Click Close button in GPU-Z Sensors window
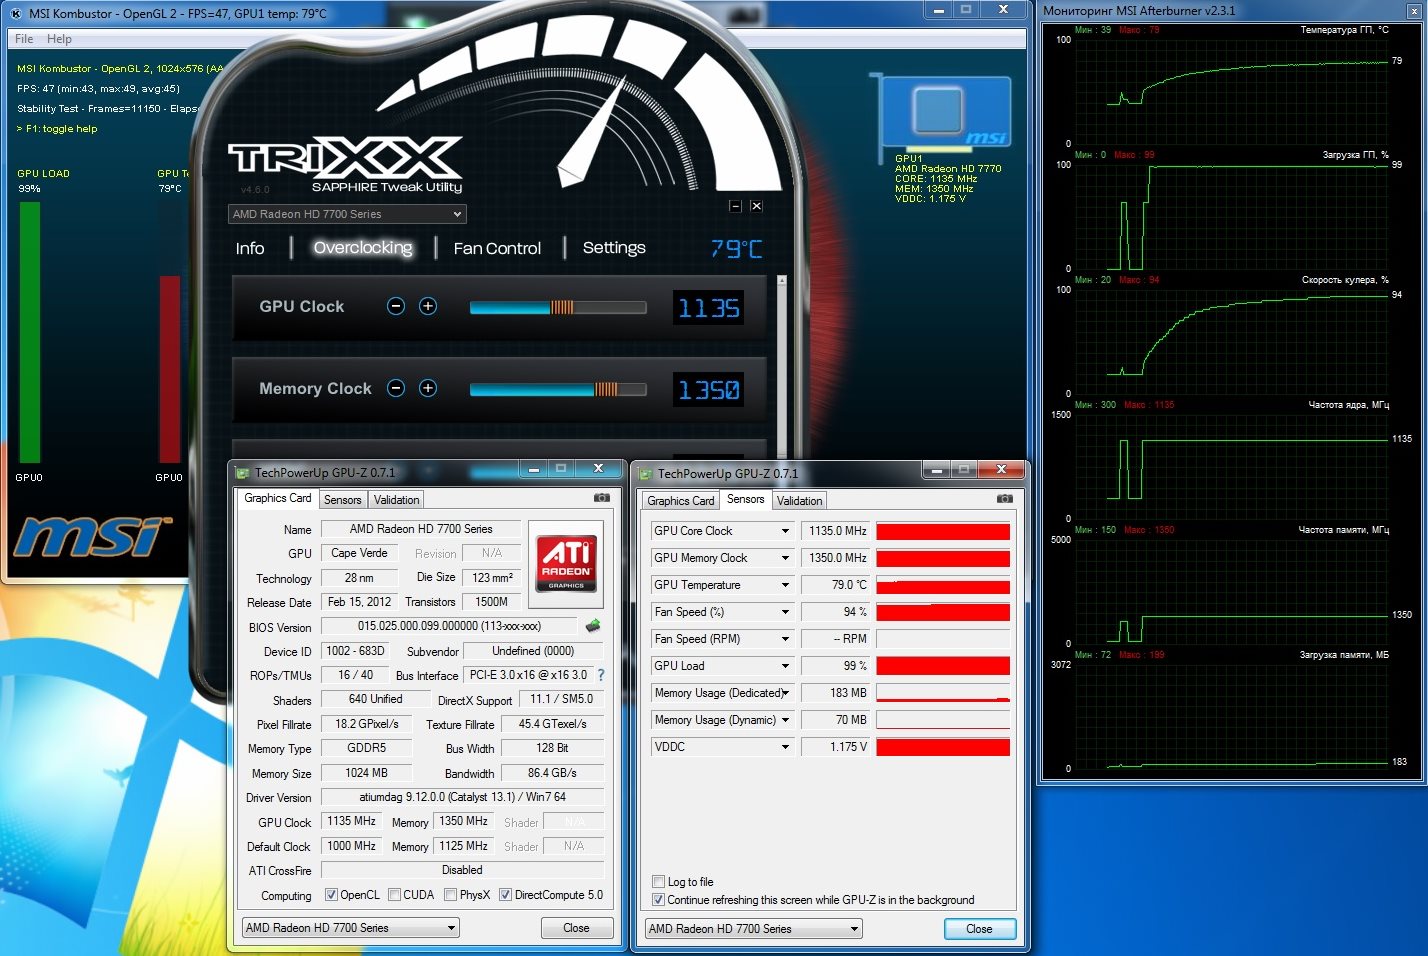The width and height of the screenshot is (1428, 956). pos(979,929)
